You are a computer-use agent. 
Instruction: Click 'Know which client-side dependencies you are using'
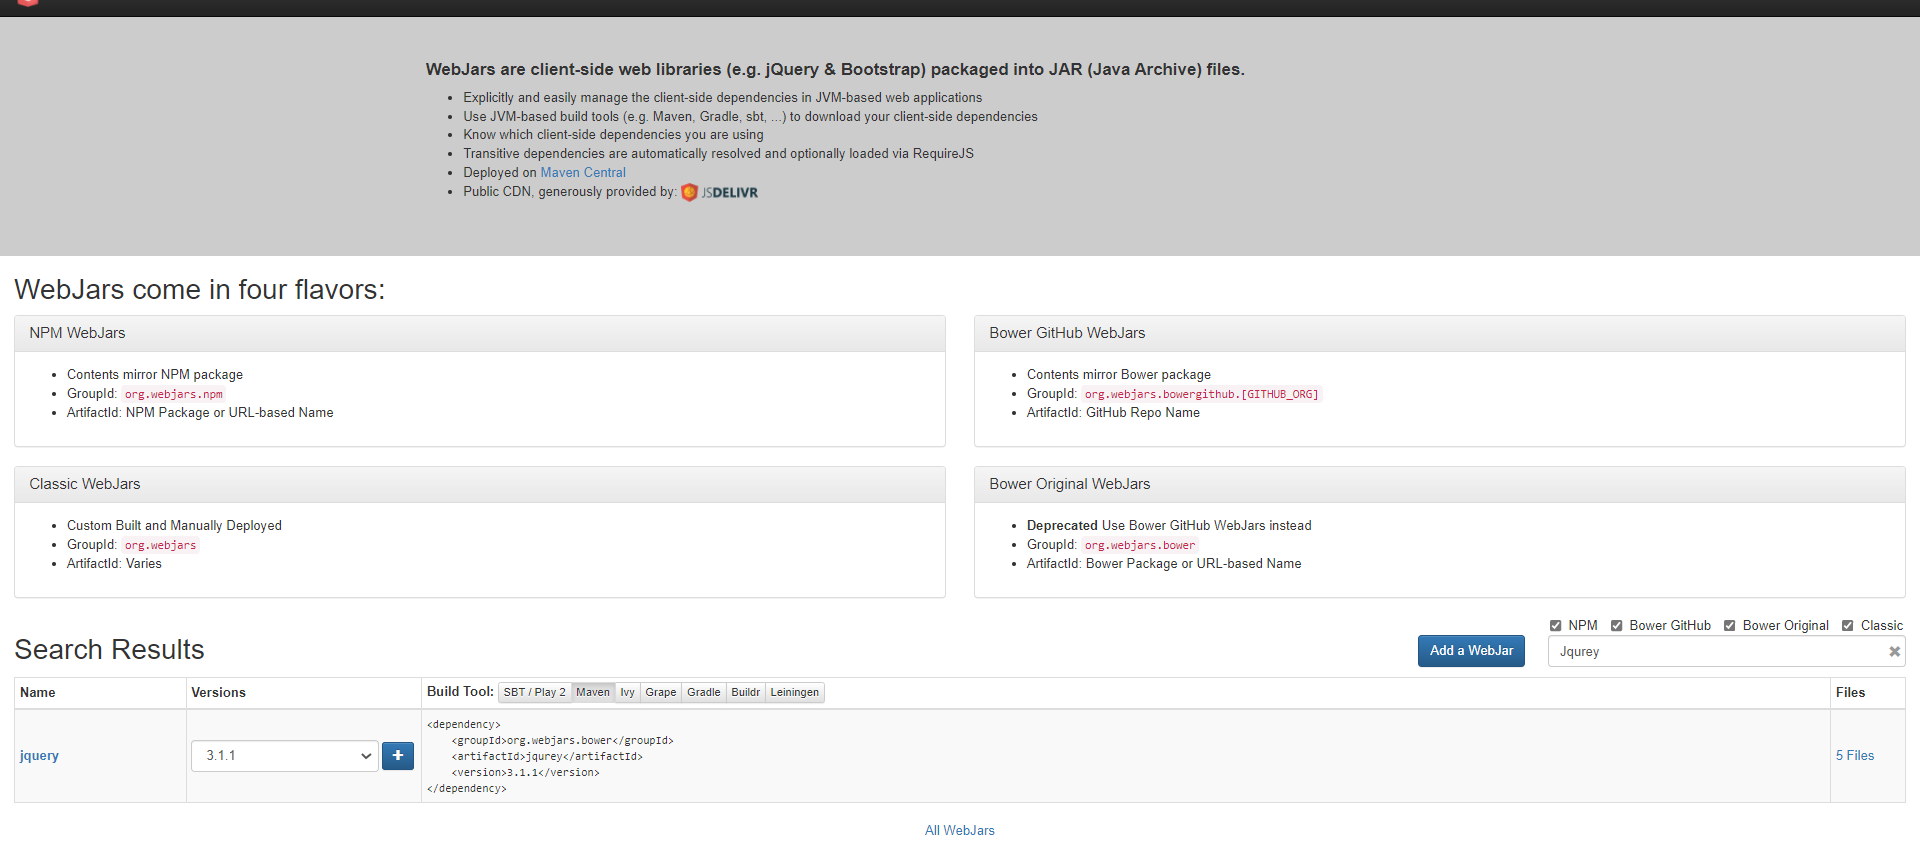point(613,135)
